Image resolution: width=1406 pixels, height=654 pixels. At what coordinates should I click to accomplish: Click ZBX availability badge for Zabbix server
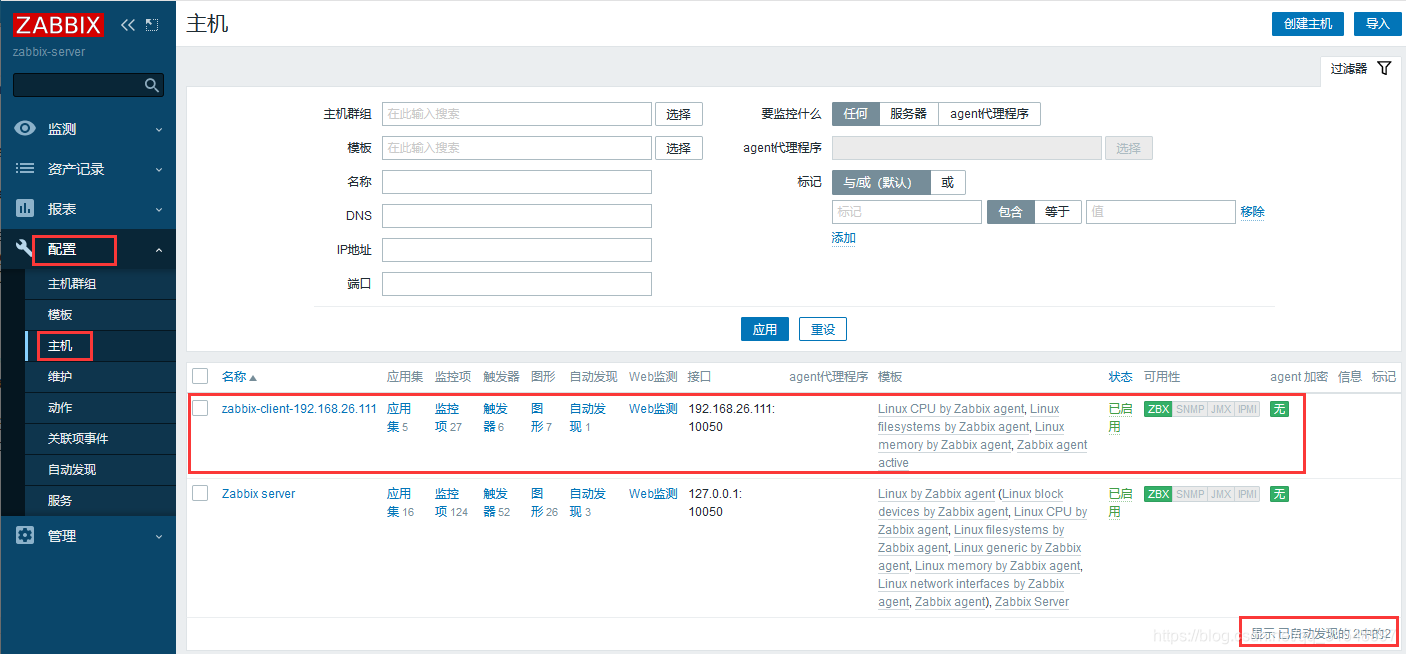pyautogui.click(x=1157, y=494)
